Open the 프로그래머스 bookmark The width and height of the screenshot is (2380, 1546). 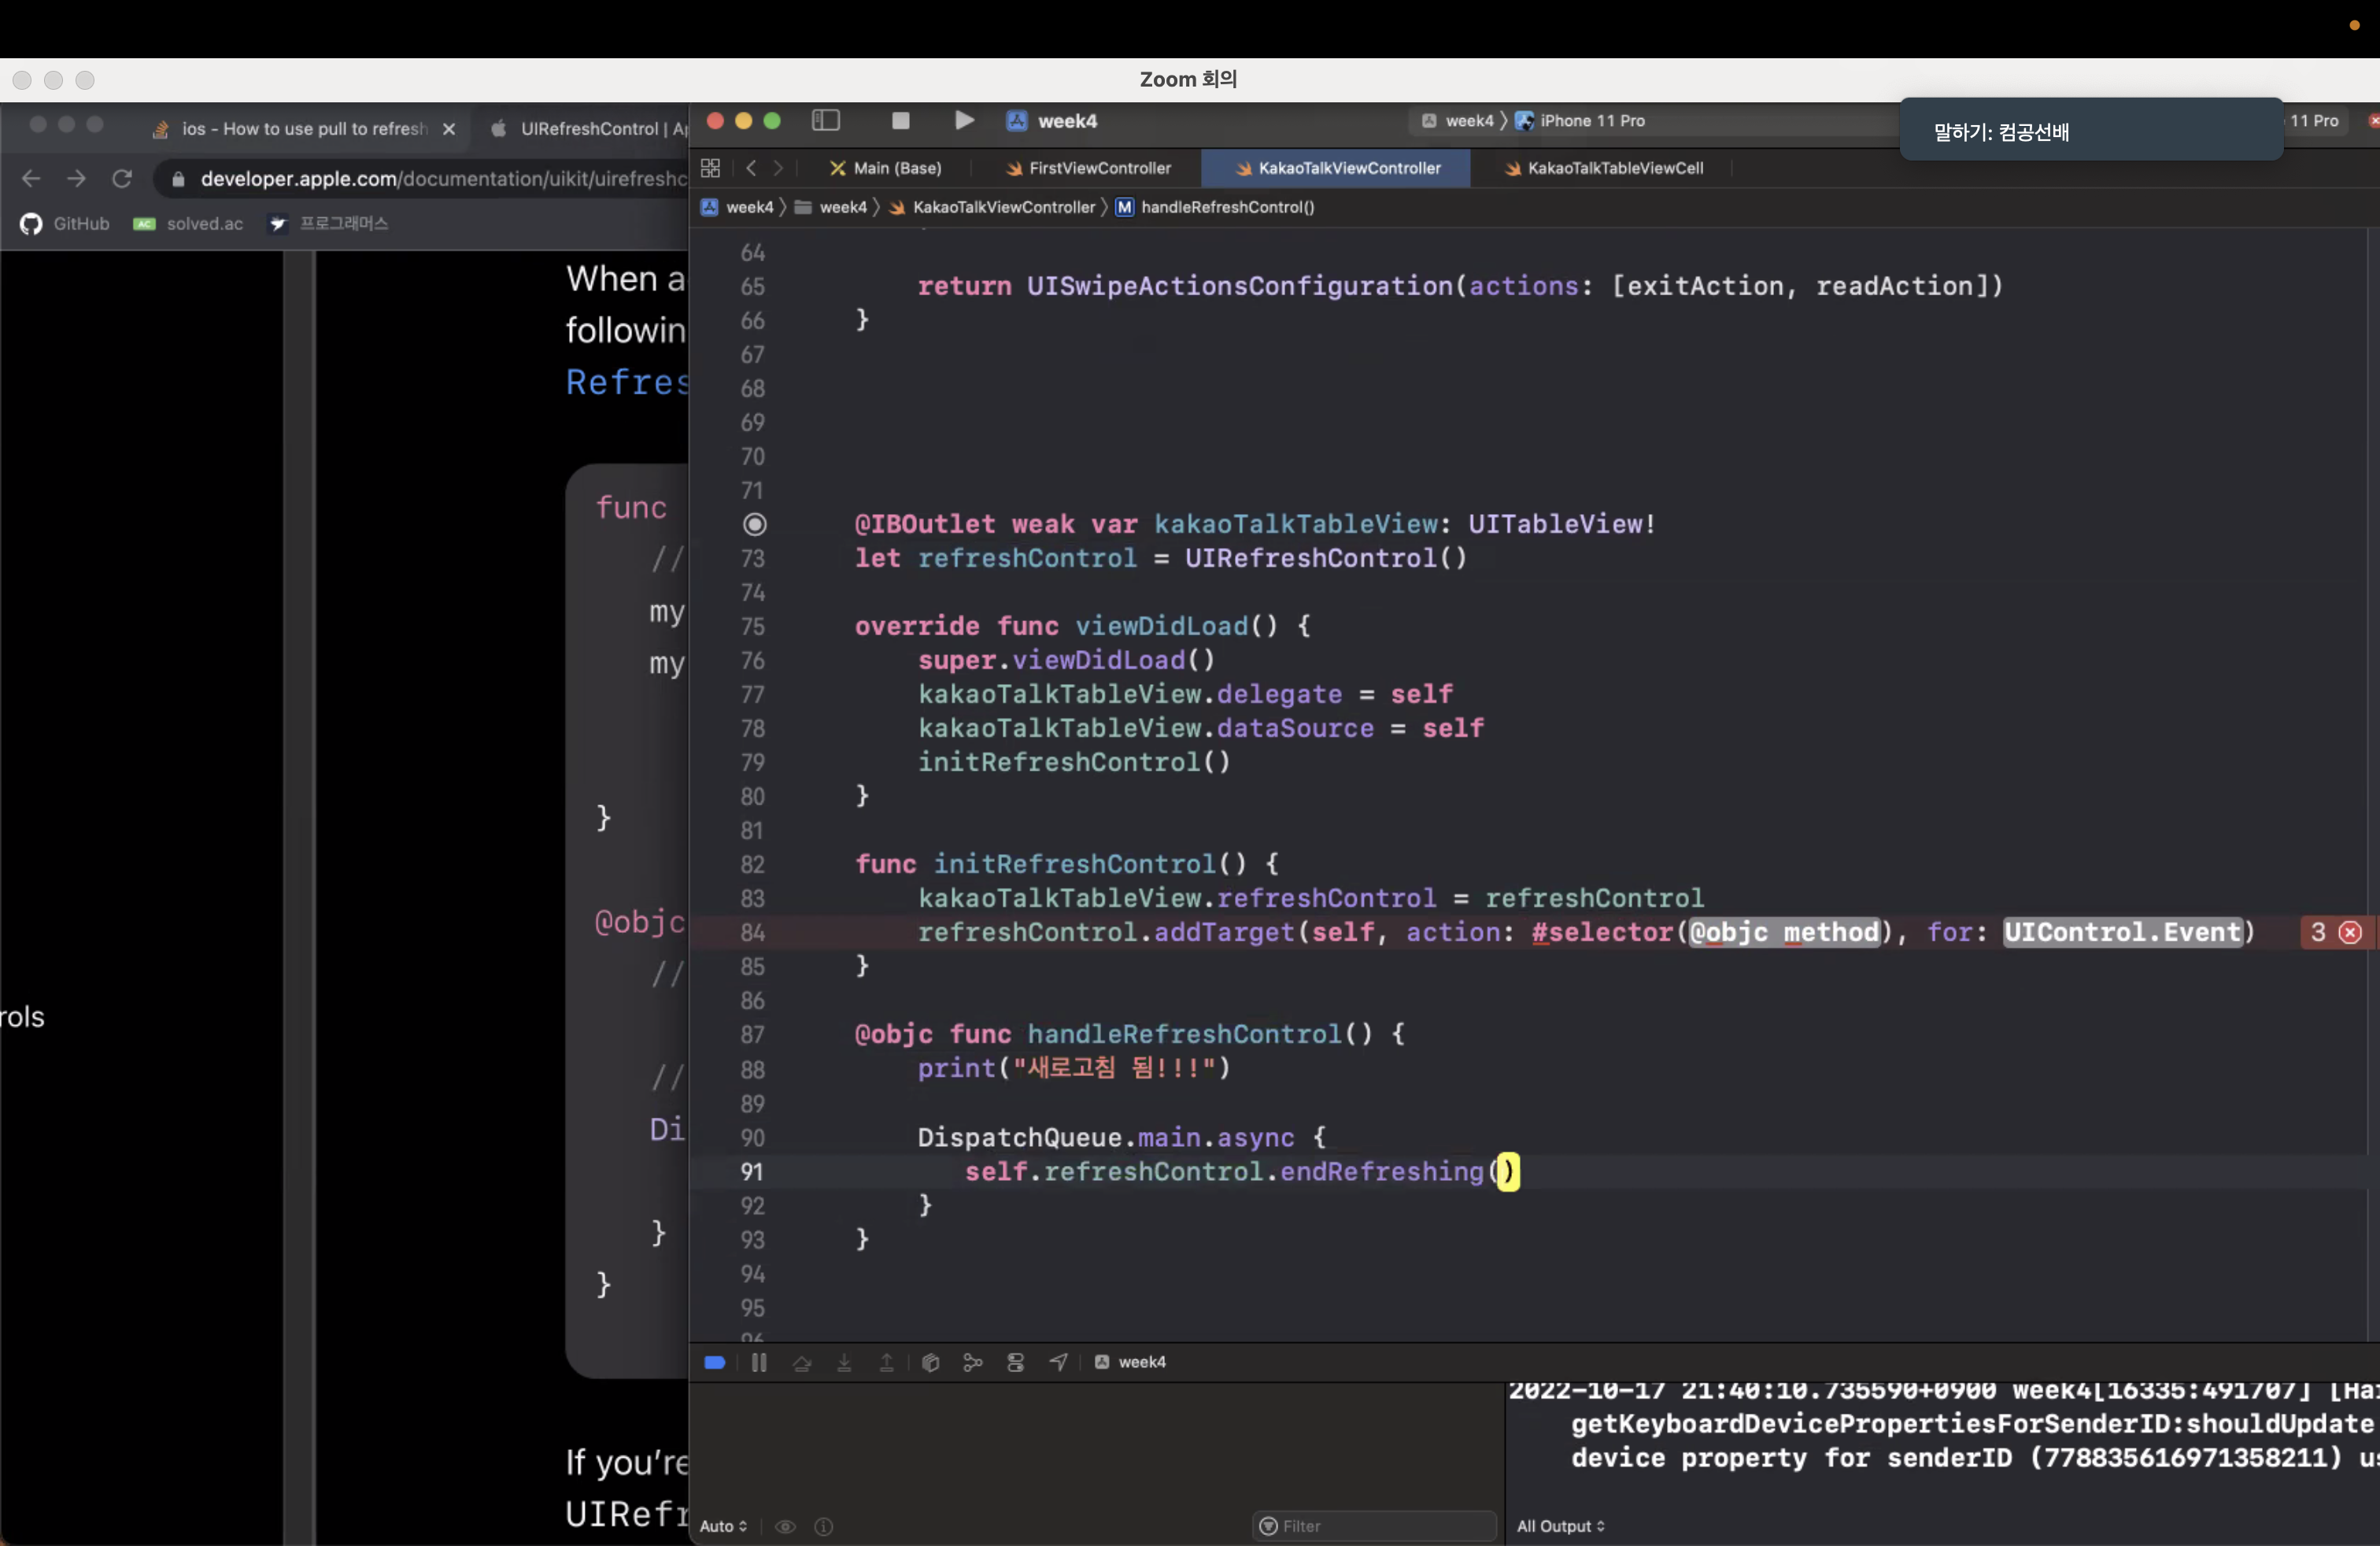[328, 224]
